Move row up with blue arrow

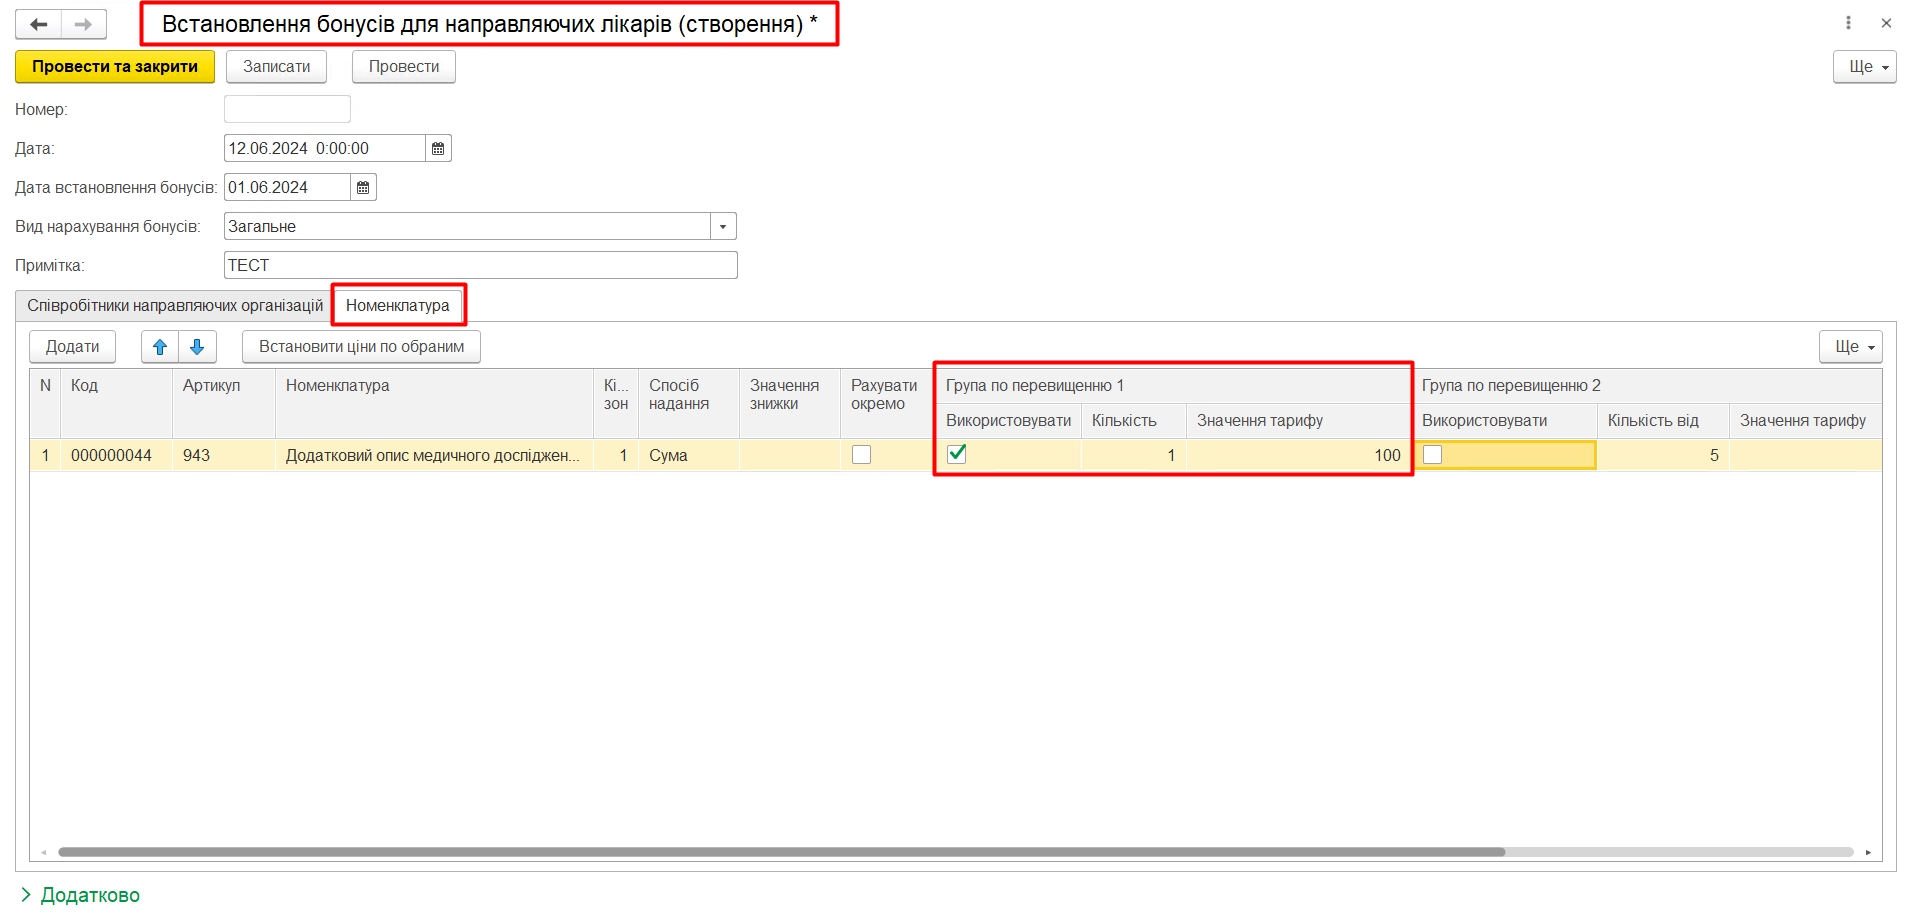(160, 347)
